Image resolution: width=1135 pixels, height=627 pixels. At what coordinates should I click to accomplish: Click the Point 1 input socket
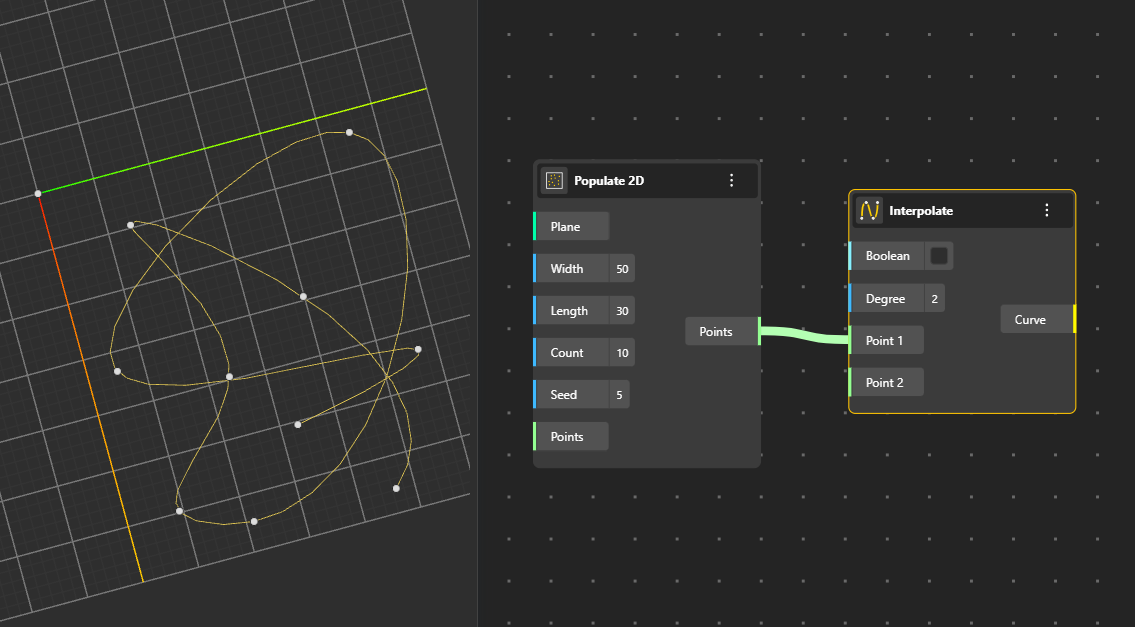[884, 341]
